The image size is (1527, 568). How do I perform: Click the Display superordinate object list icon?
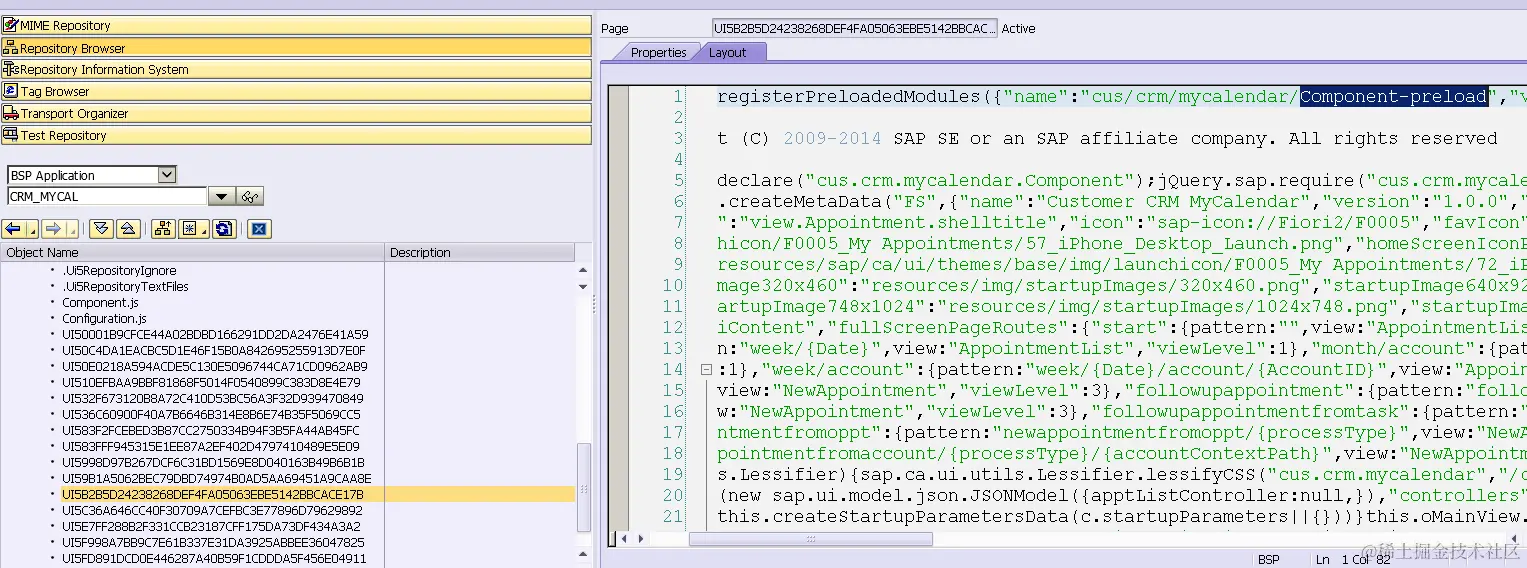click(164, 229)
